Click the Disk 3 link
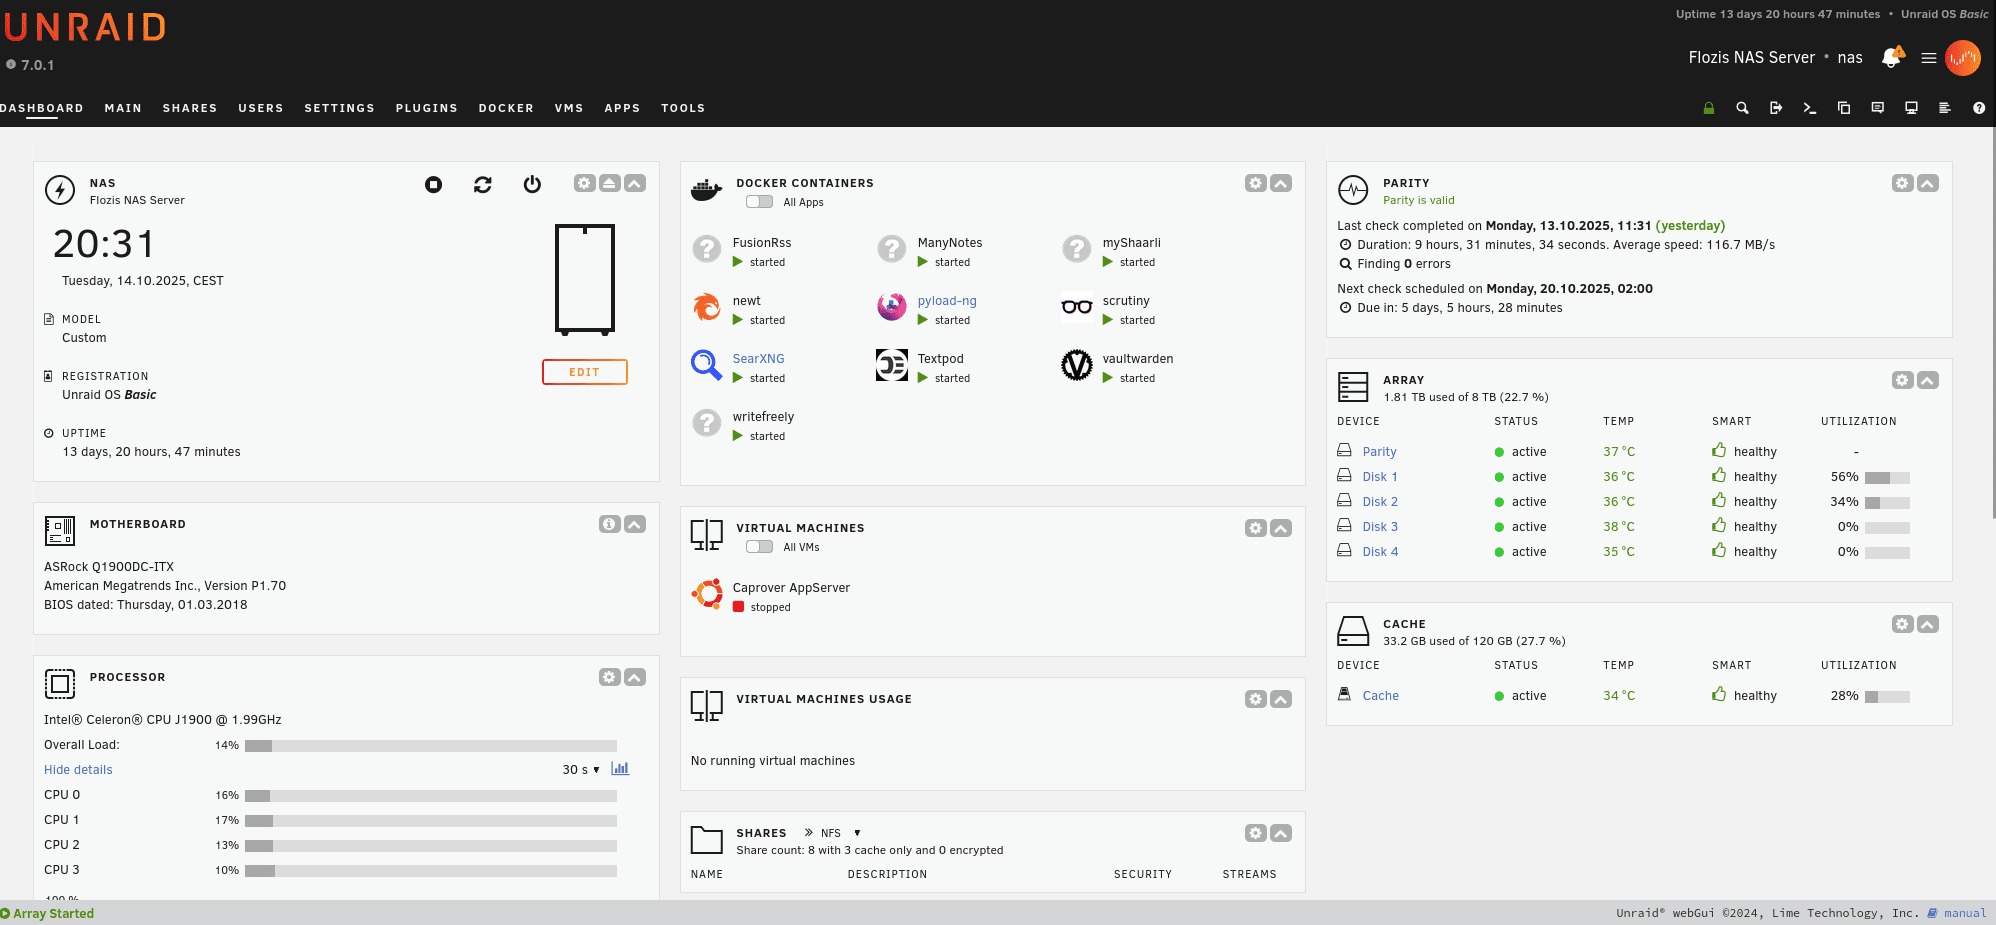The image size is (1996, 925). coord(1380,527)
